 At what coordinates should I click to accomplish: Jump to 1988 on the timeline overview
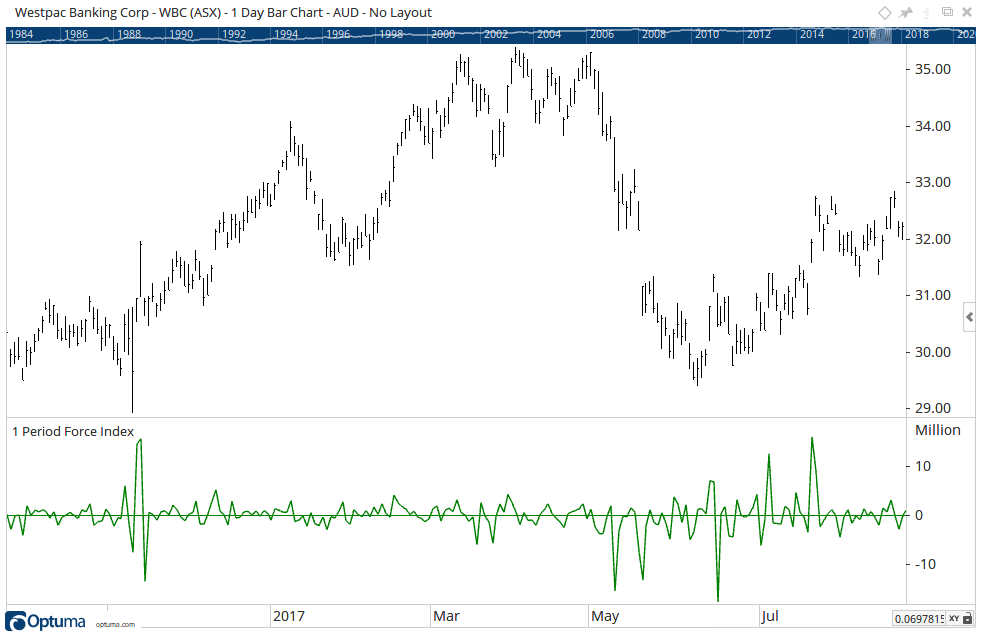[x=129, y=34]
